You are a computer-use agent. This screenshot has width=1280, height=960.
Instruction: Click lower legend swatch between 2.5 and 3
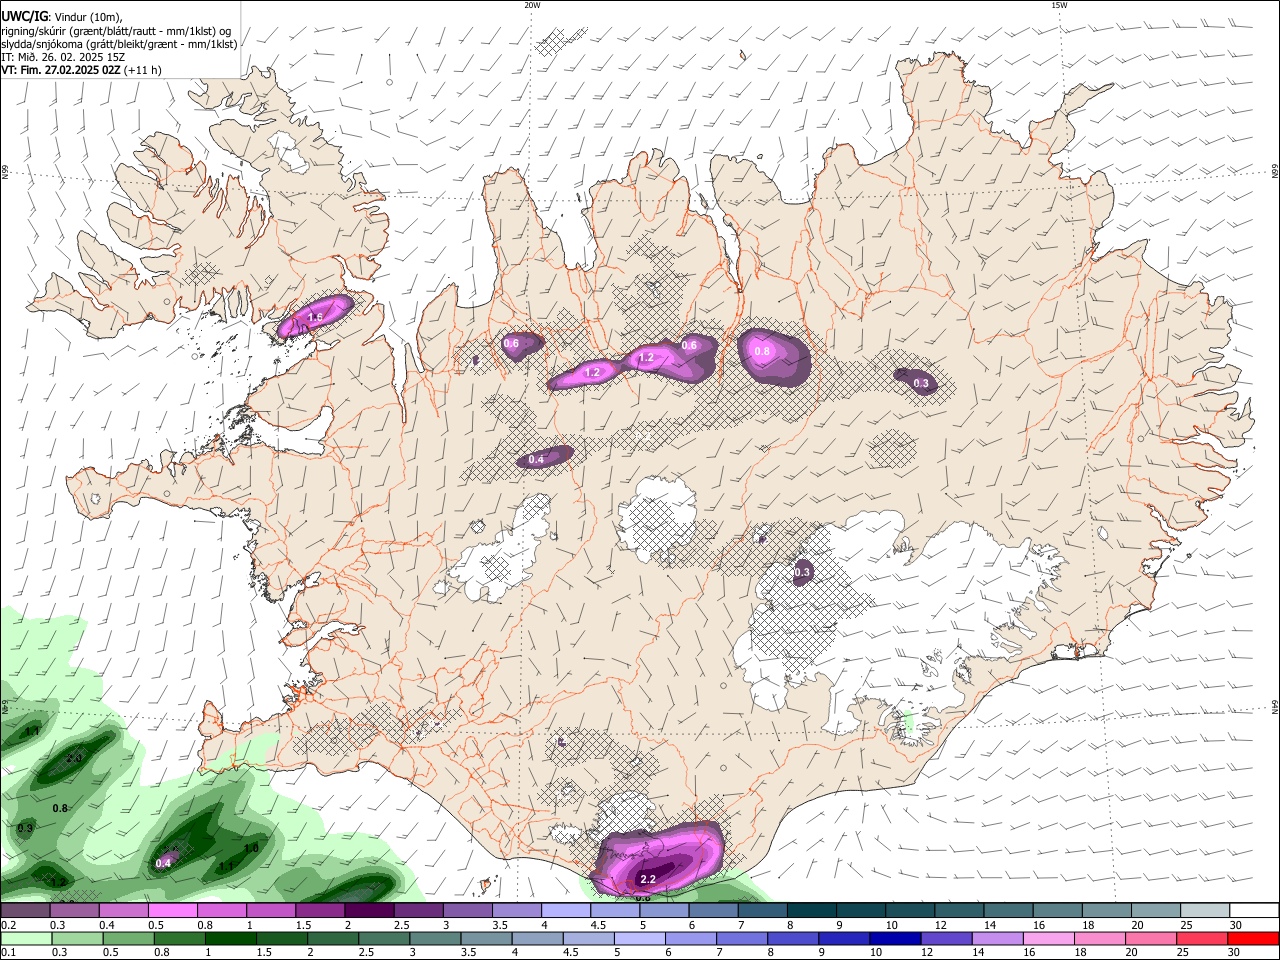(x=384, y=939)
